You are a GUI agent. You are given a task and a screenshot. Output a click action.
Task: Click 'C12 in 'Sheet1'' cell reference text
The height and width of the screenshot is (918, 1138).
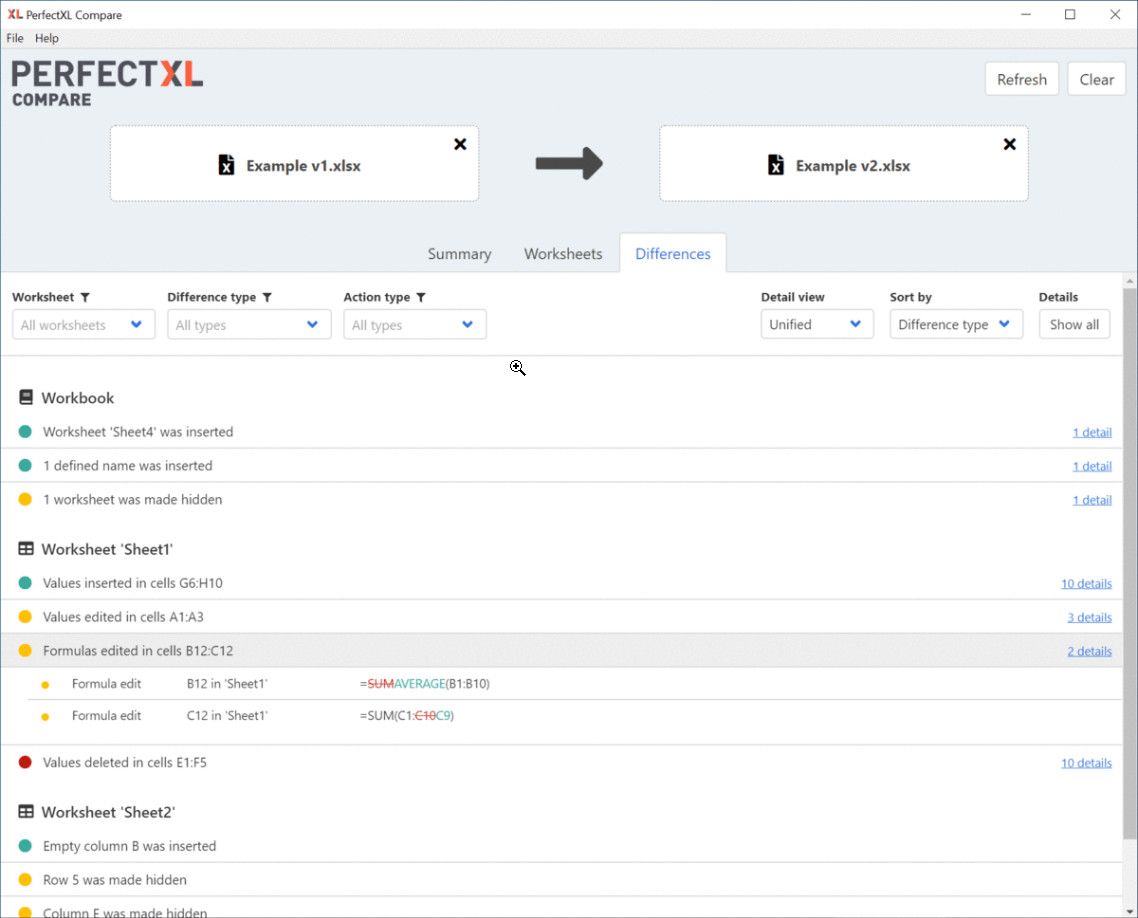(227, 716)
